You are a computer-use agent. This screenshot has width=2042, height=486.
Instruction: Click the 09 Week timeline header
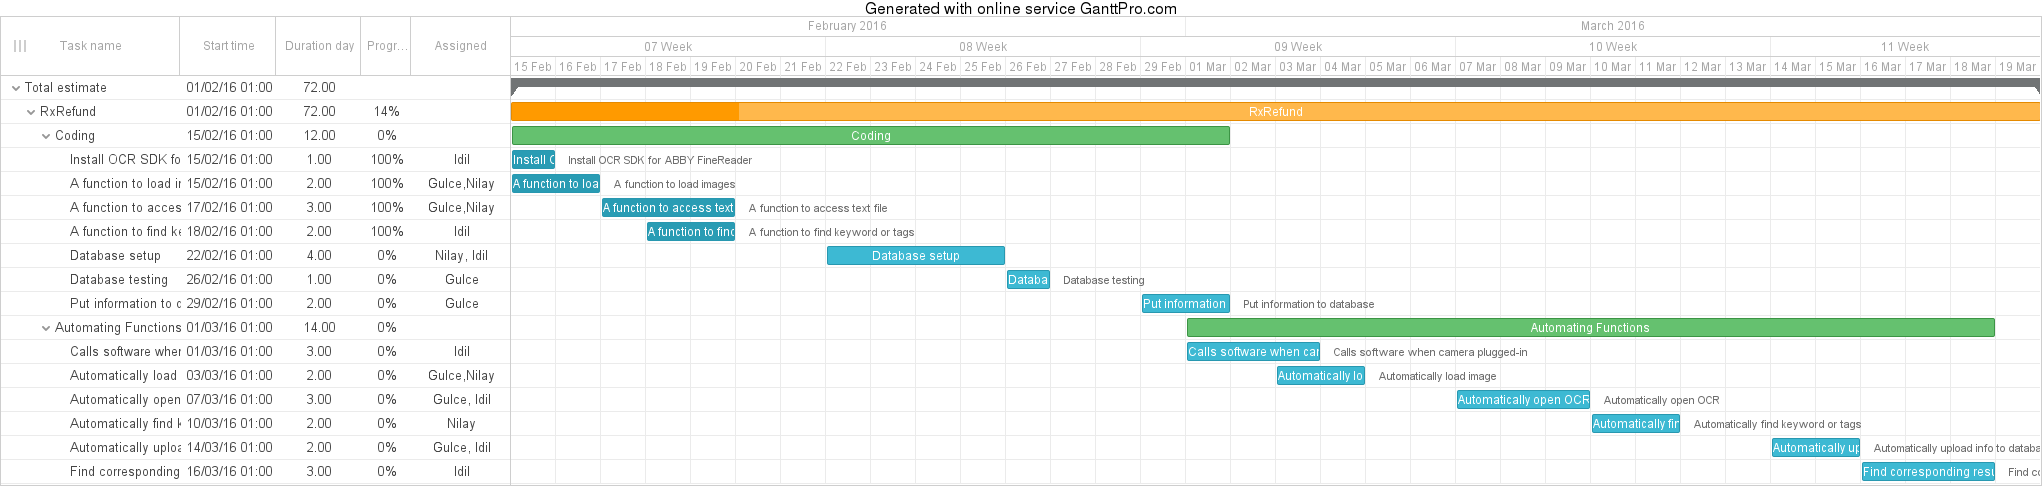point(1297,47)
